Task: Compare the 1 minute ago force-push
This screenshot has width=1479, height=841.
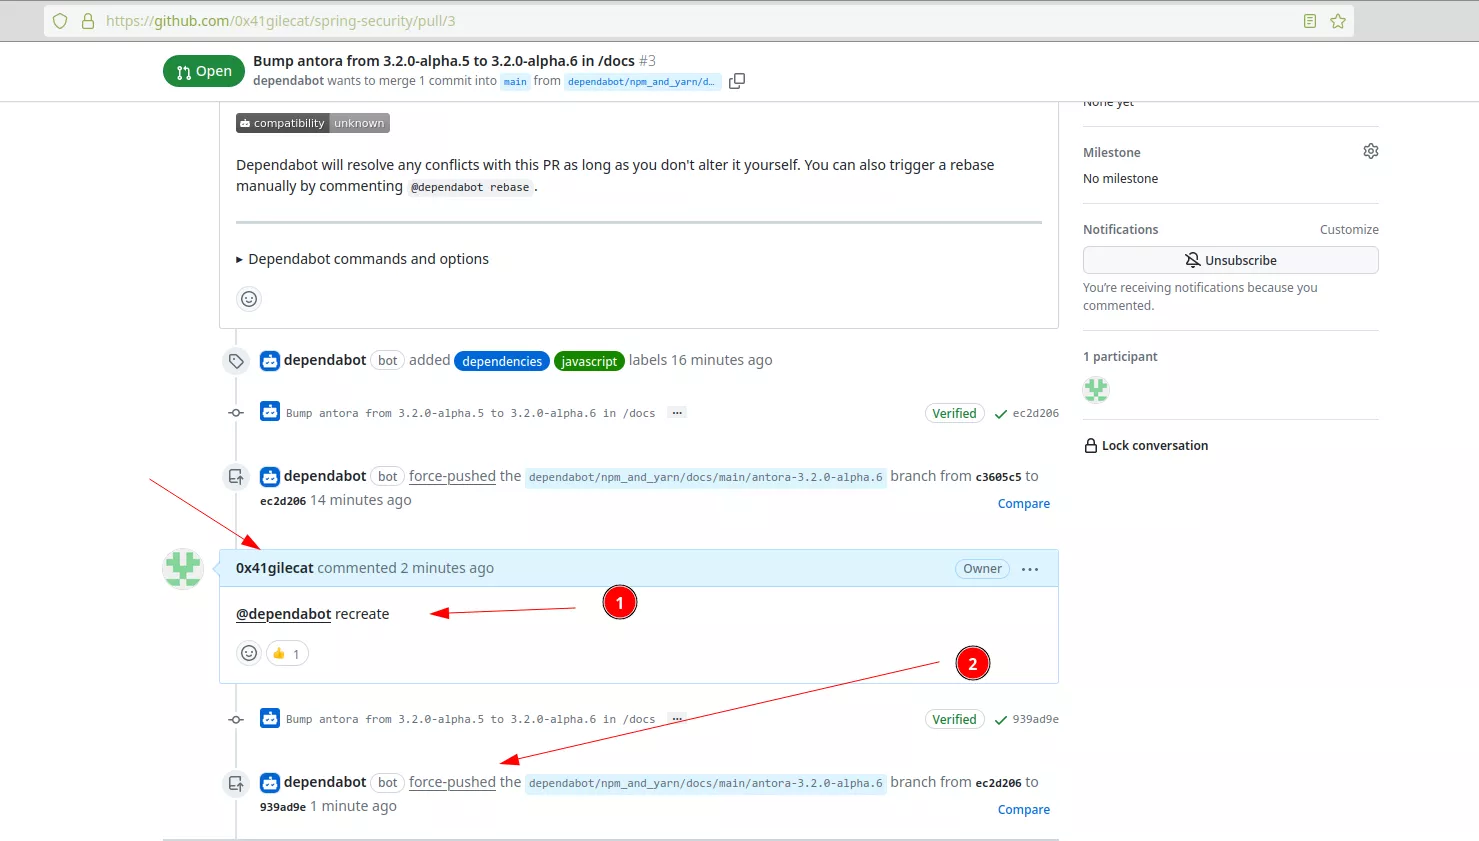Action: [1023, 810]
